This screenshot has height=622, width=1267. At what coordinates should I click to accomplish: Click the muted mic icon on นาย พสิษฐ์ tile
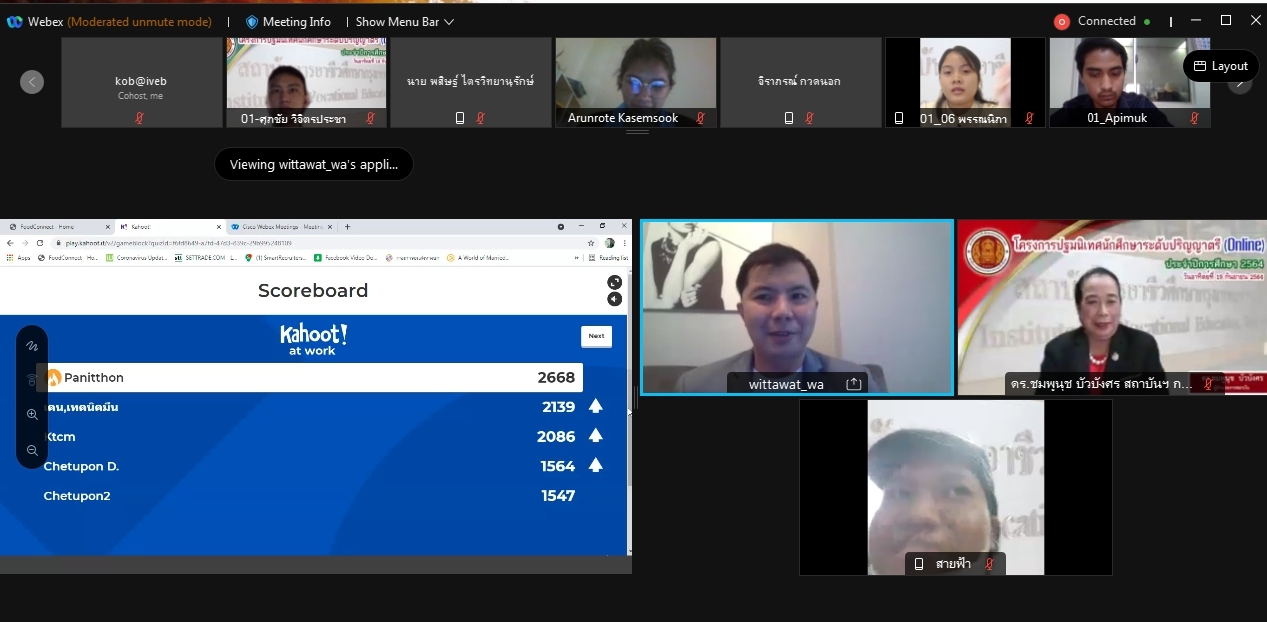[x=480, y=118]
